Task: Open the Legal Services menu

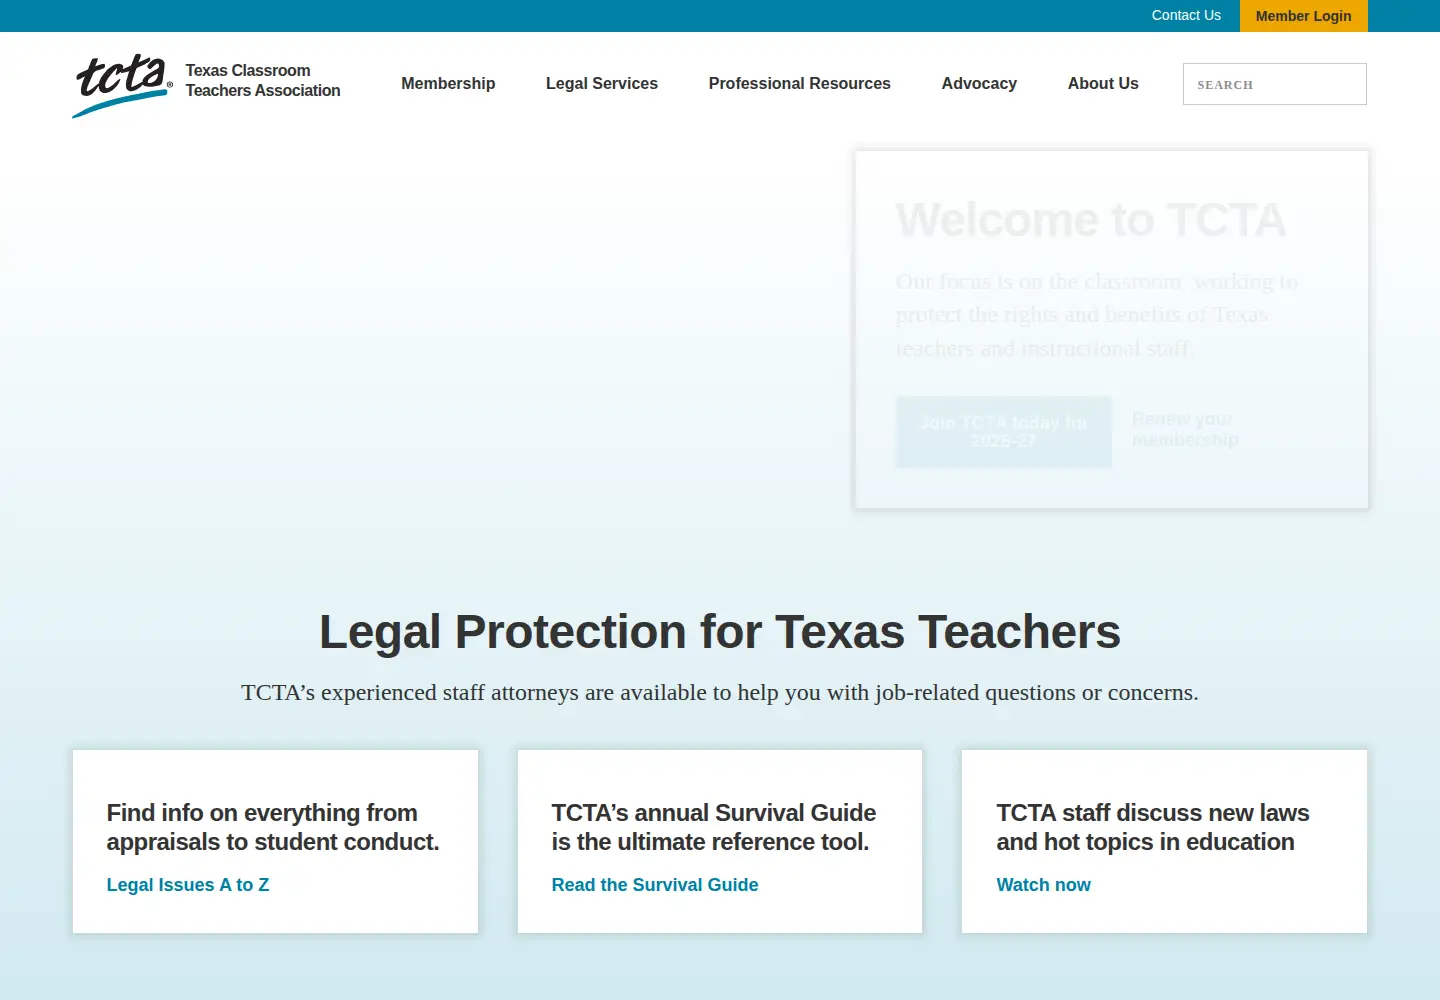Action: [602, 84]
